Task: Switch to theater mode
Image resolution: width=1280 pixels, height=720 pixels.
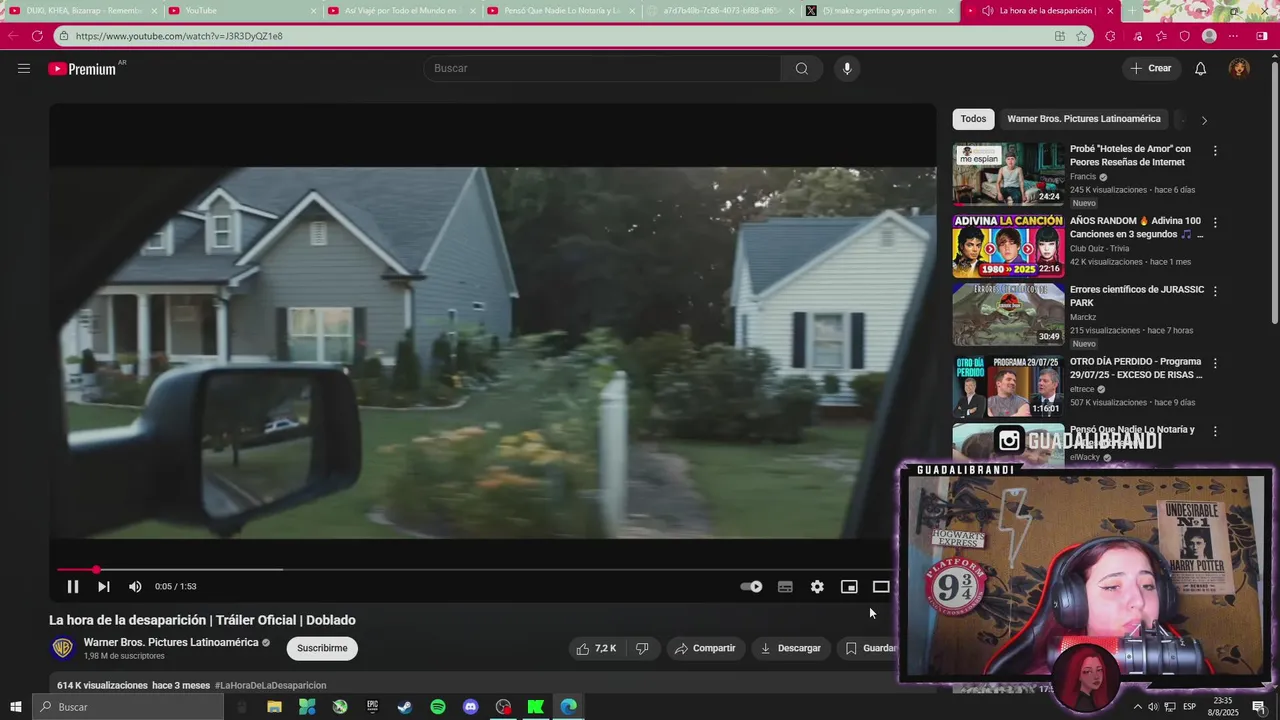Action: click(881, 587)
